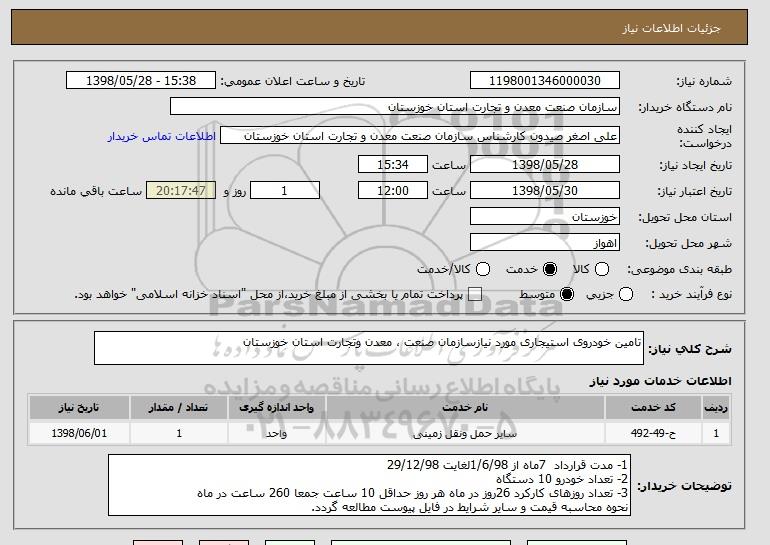Click the city field اهواز

[545, 243]
